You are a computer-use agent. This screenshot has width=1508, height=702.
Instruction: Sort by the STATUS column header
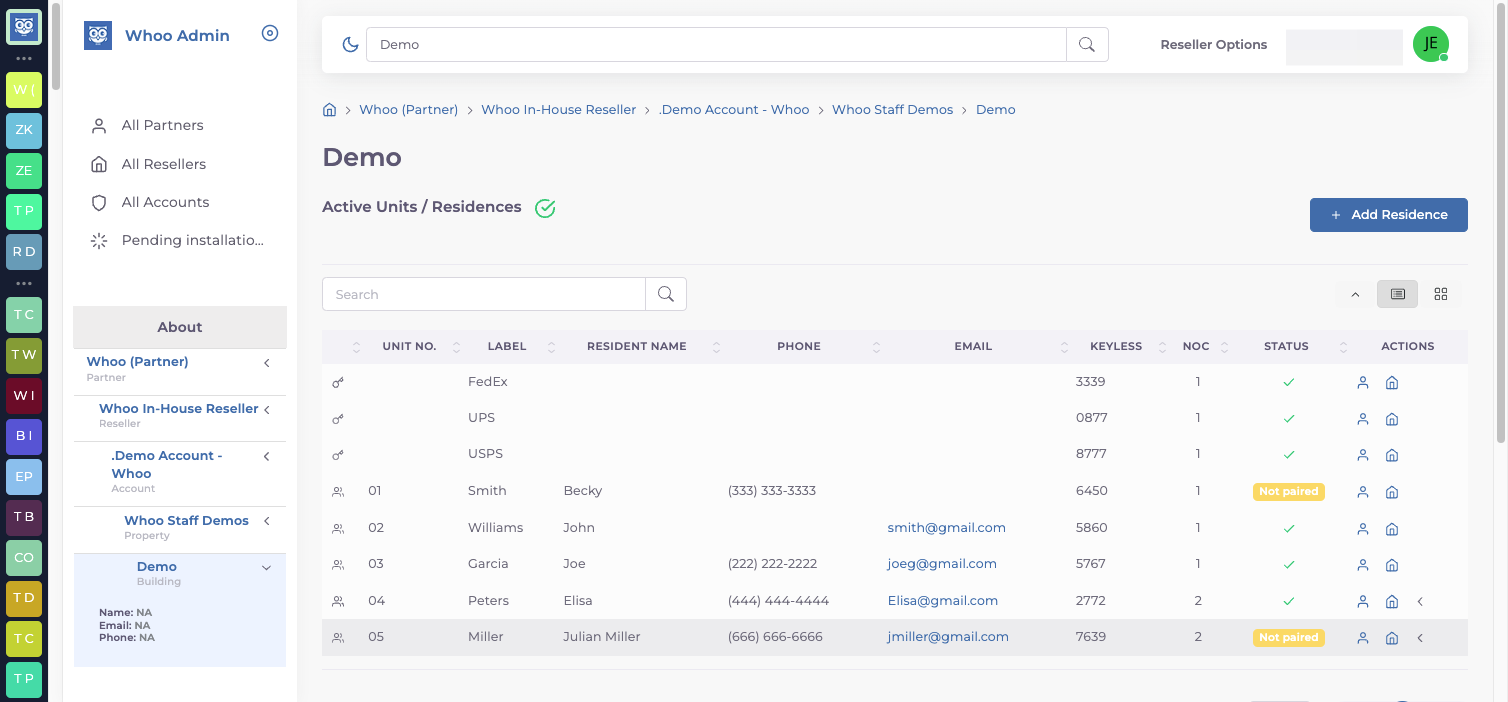[1286, 347]
